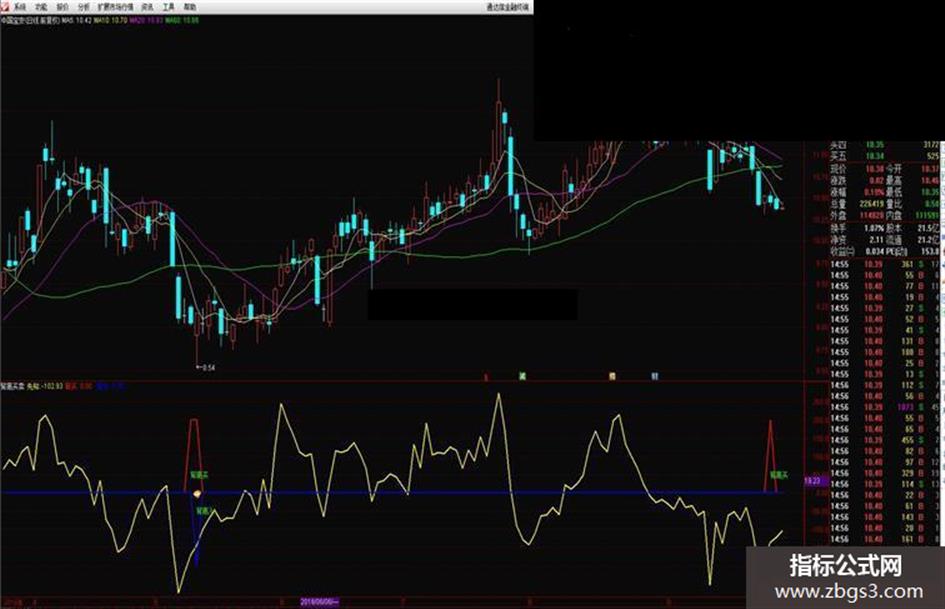This screenshot has width=945, height=609.
Task: Click the small red marker below candlestick chart
Action: [x=486, y=377]
